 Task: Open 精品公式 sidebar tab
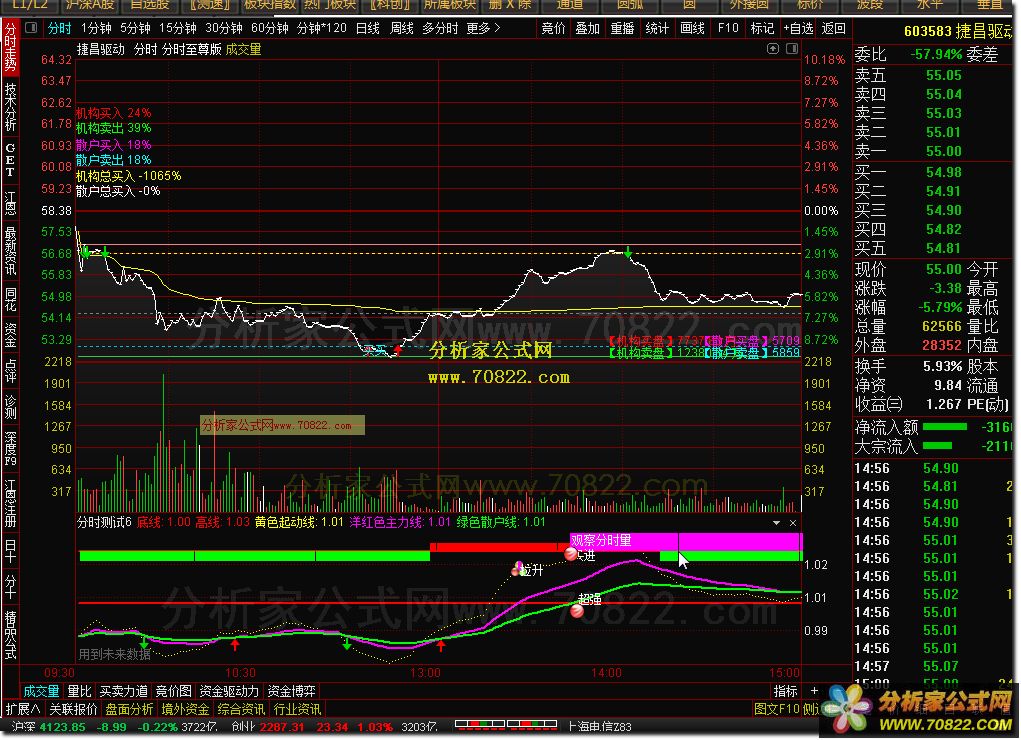[10, 634]
